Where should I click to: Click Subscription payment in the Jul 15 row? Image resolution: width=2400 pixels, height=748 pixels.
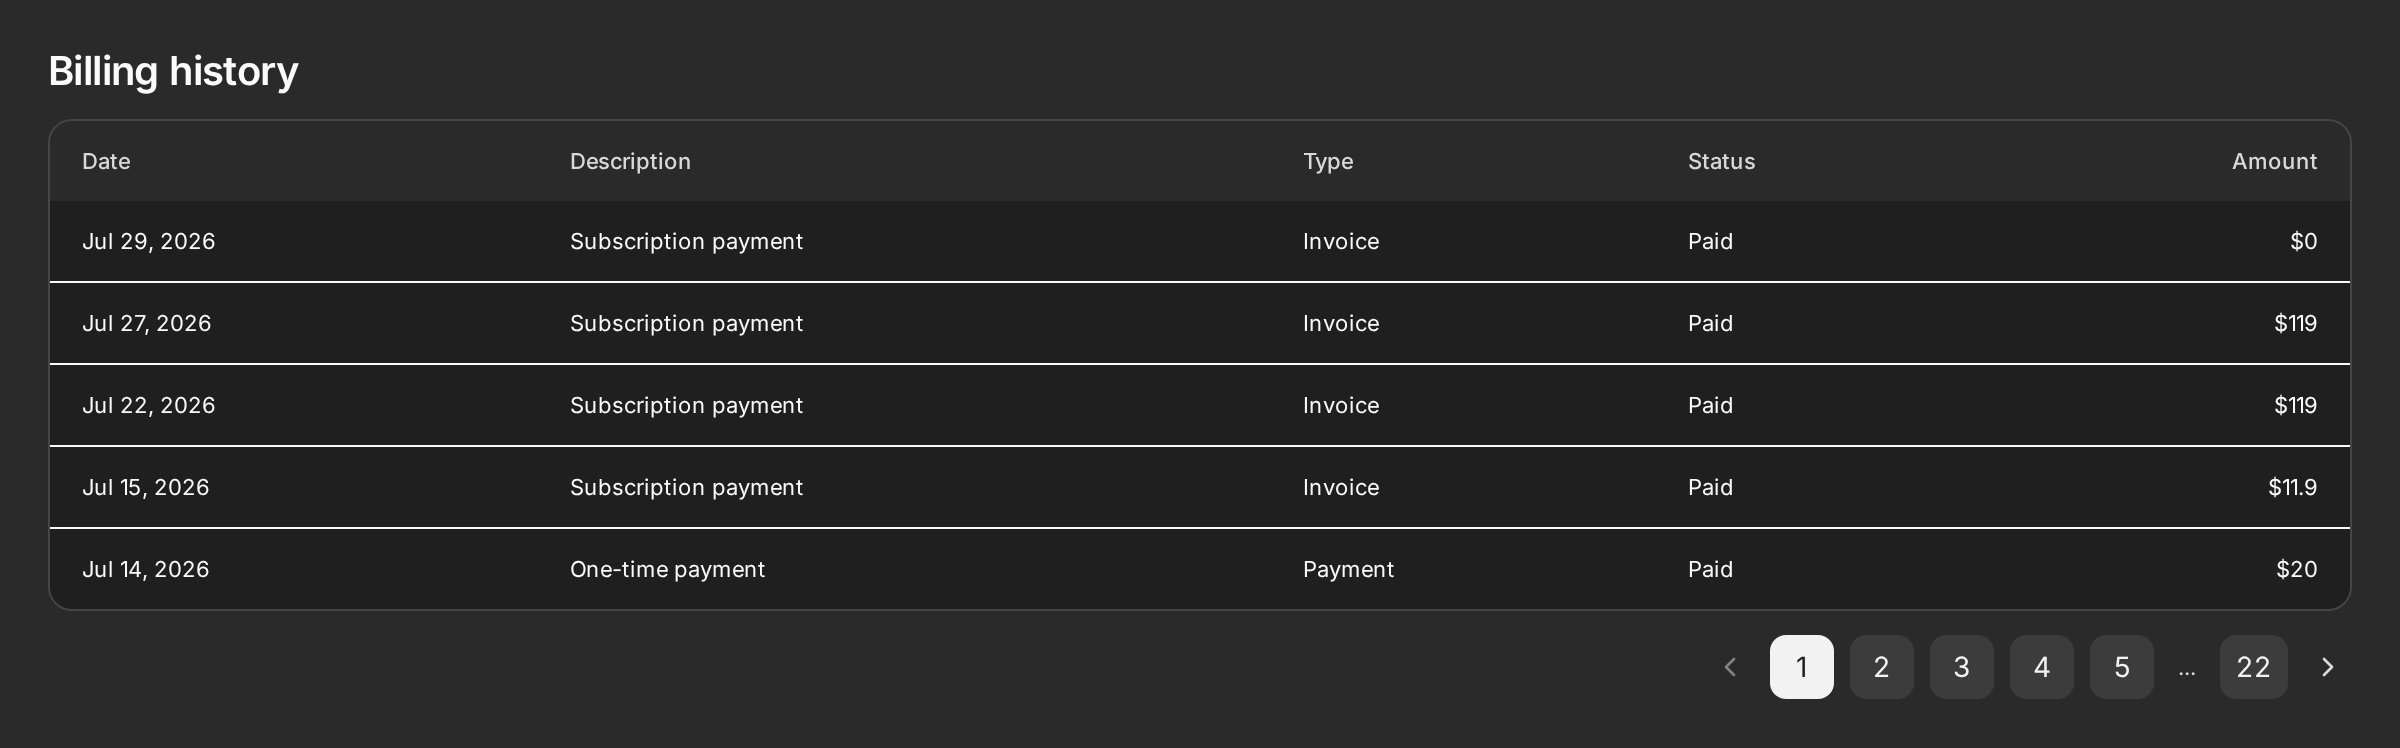[686, 488]
